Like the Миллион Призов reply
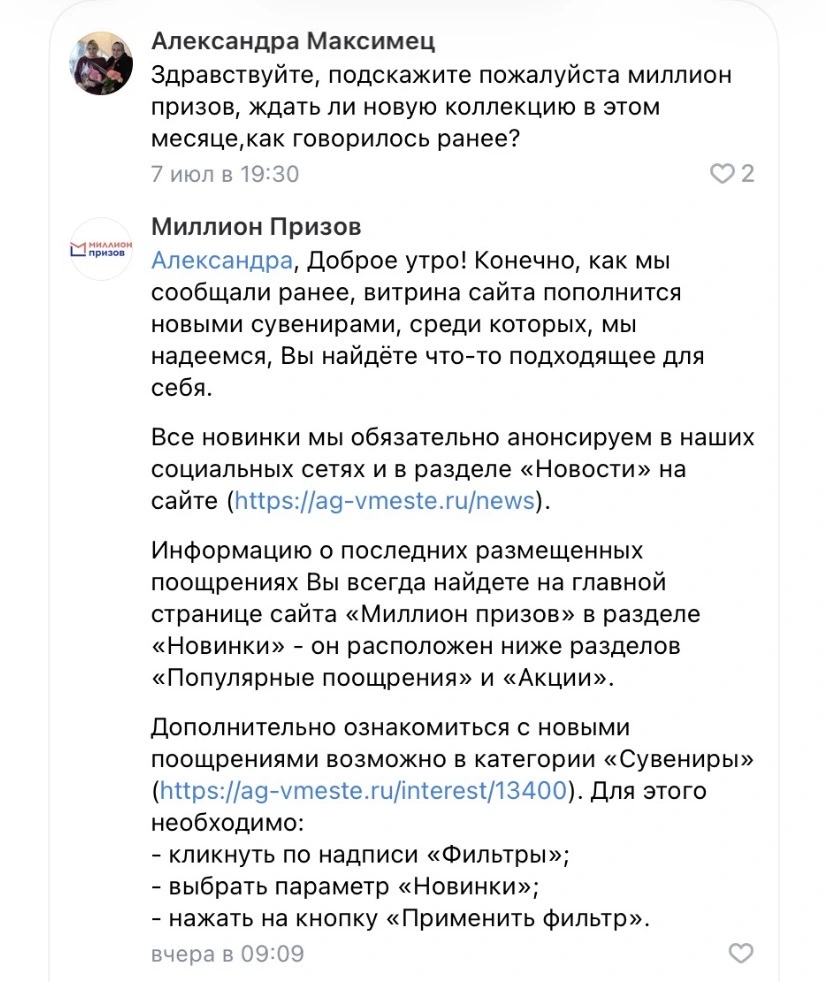 (x=741, y=953)
